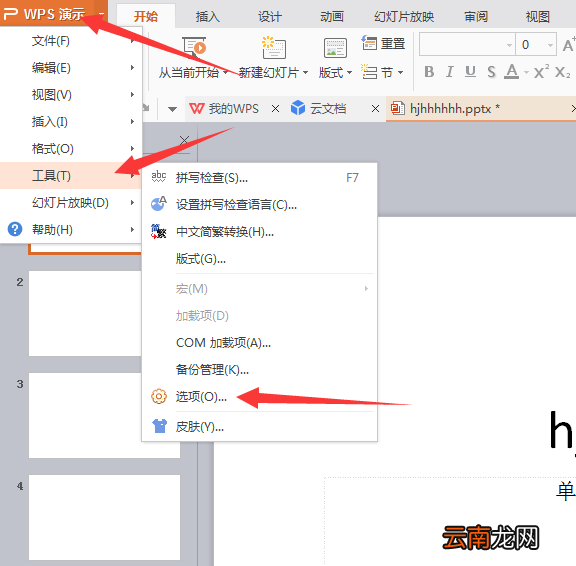The image size is (576, 566).
Task: Open 文件(F) menu item
Action: tap(71, 41)
